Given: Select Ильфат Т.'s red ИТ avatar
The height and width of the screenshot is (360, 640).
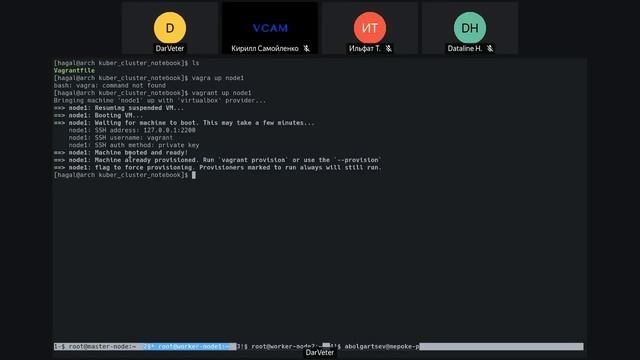Looking at the screenshot, I should [x=370, y=28].
